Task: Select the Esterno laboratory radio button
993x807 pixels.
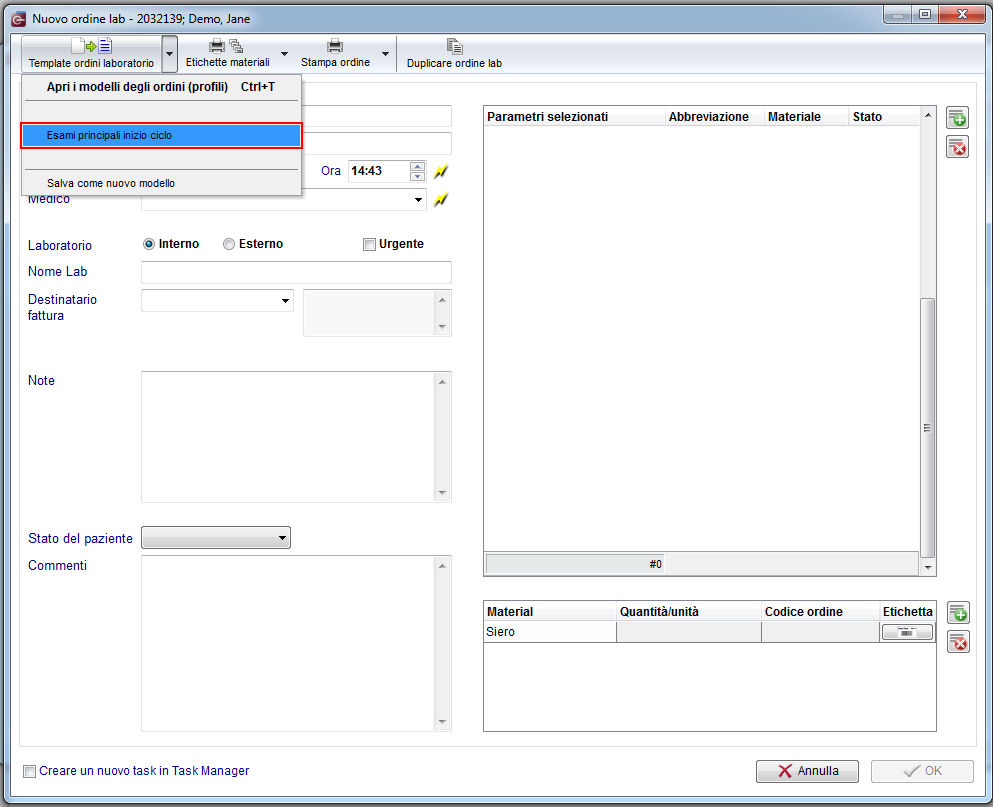Action: [229, 244]
